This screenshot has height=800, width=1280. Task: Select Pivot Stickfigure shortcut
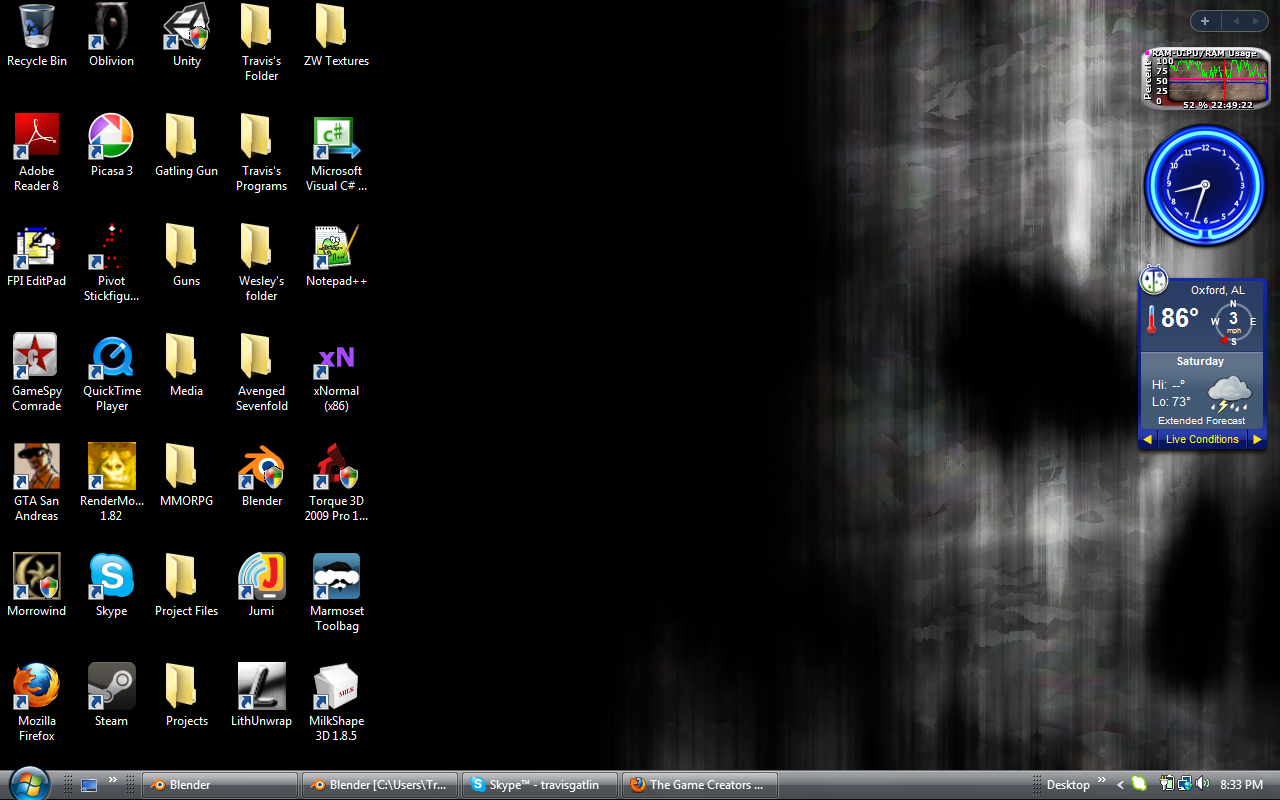coord(111,262)
